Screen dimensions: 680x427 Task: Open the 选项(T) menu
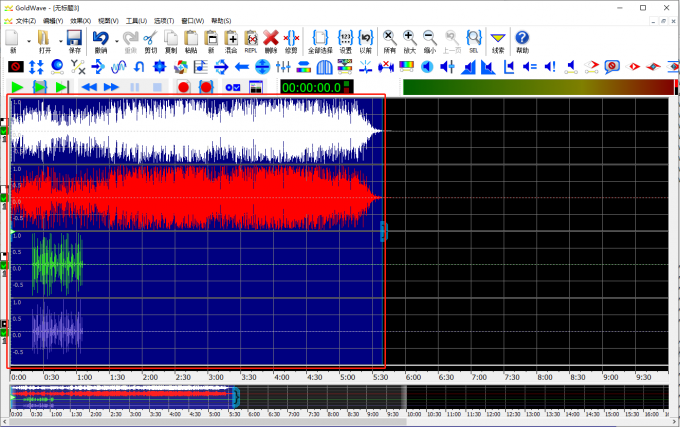tap(164, 21)
